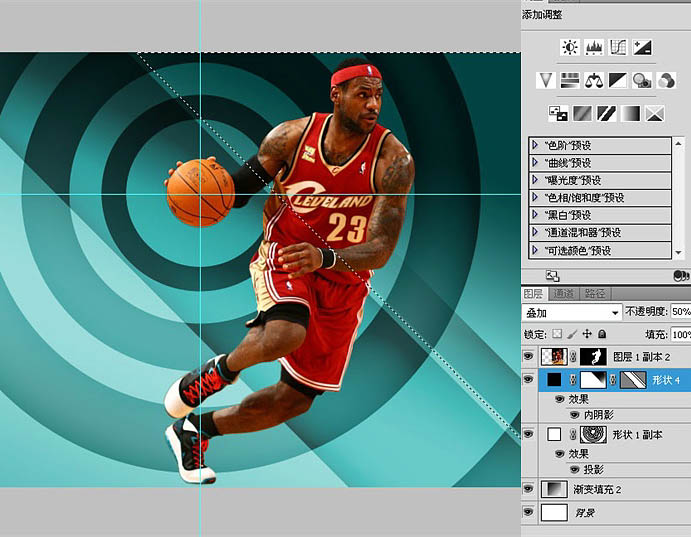
Task: Add a Vibrance adjustment layer
Action: [x=546, y=80]
